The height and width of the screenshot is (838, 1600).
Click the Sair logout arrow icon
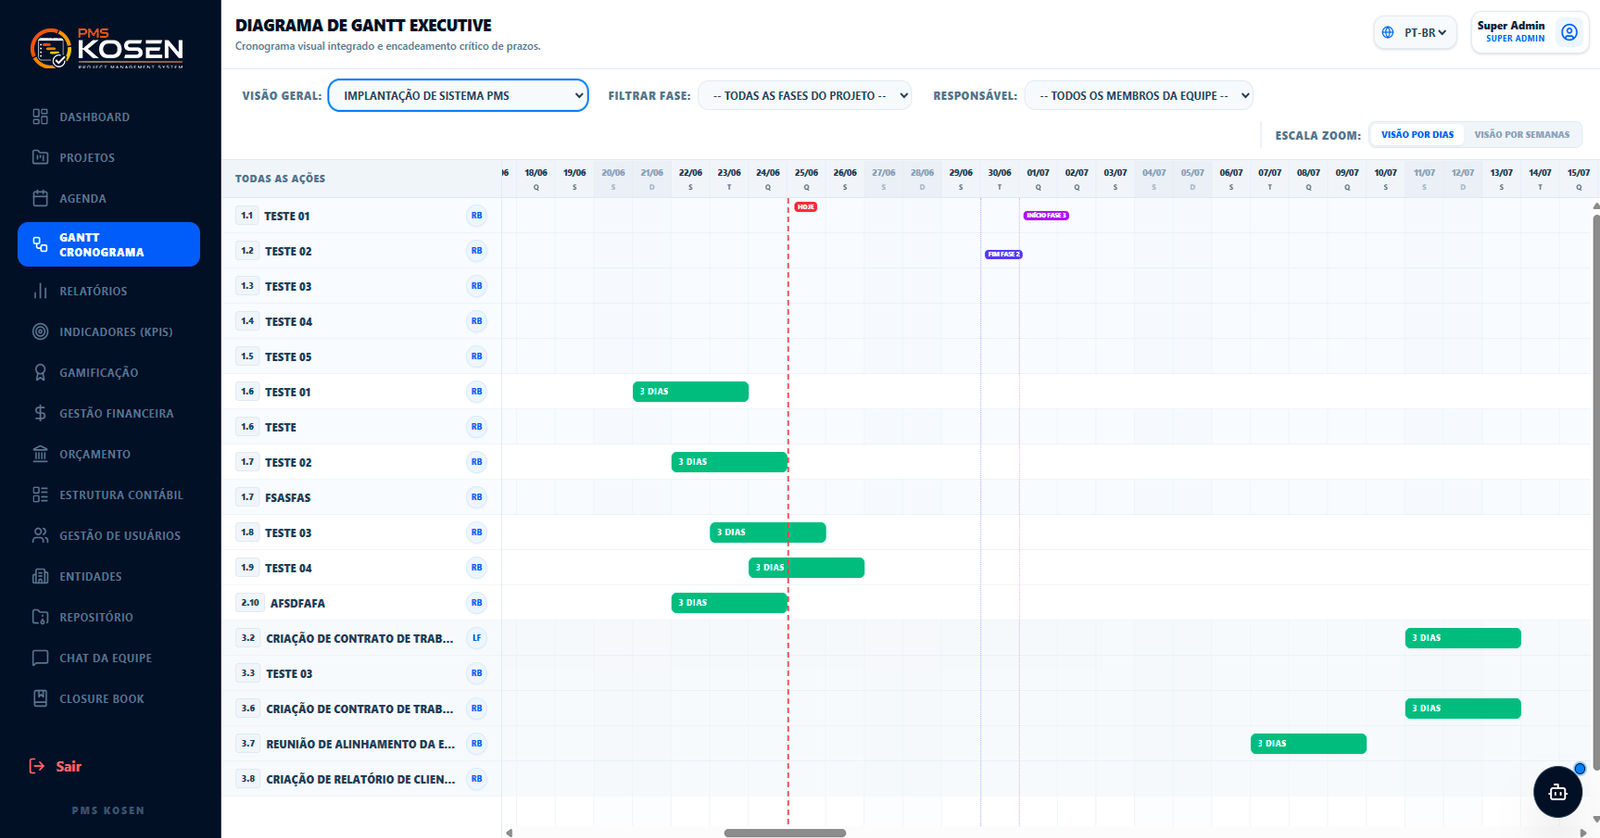(x=37, y=766)
